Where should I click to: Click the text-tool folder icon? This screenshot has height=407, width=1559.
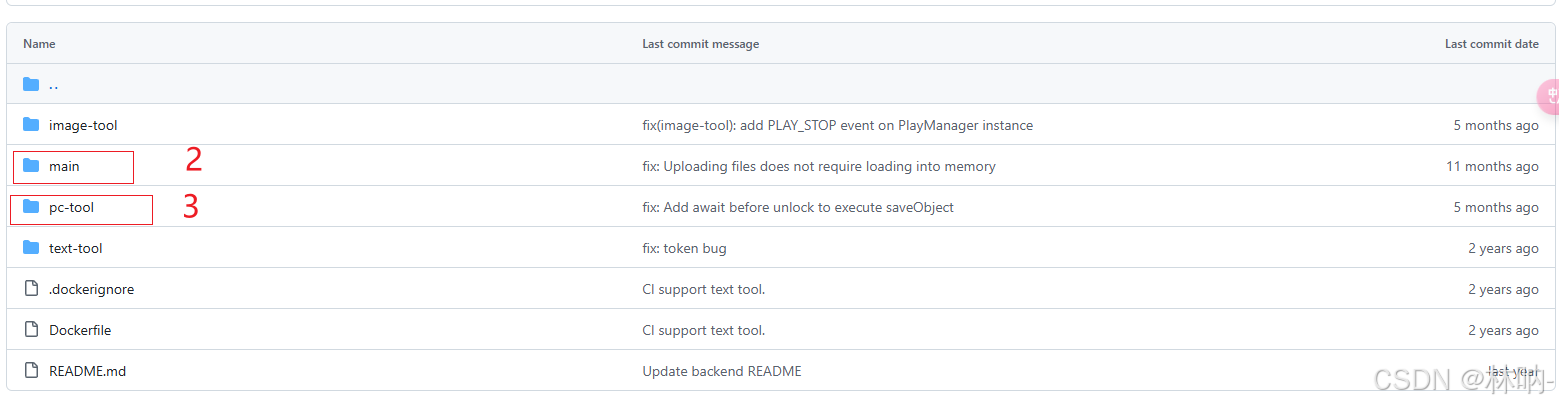tap(31, 248)
